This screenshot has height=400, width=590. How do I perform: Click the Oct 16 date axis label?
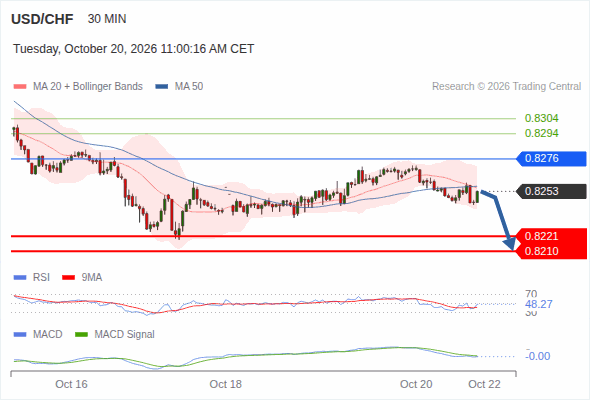tap(71, 384)
